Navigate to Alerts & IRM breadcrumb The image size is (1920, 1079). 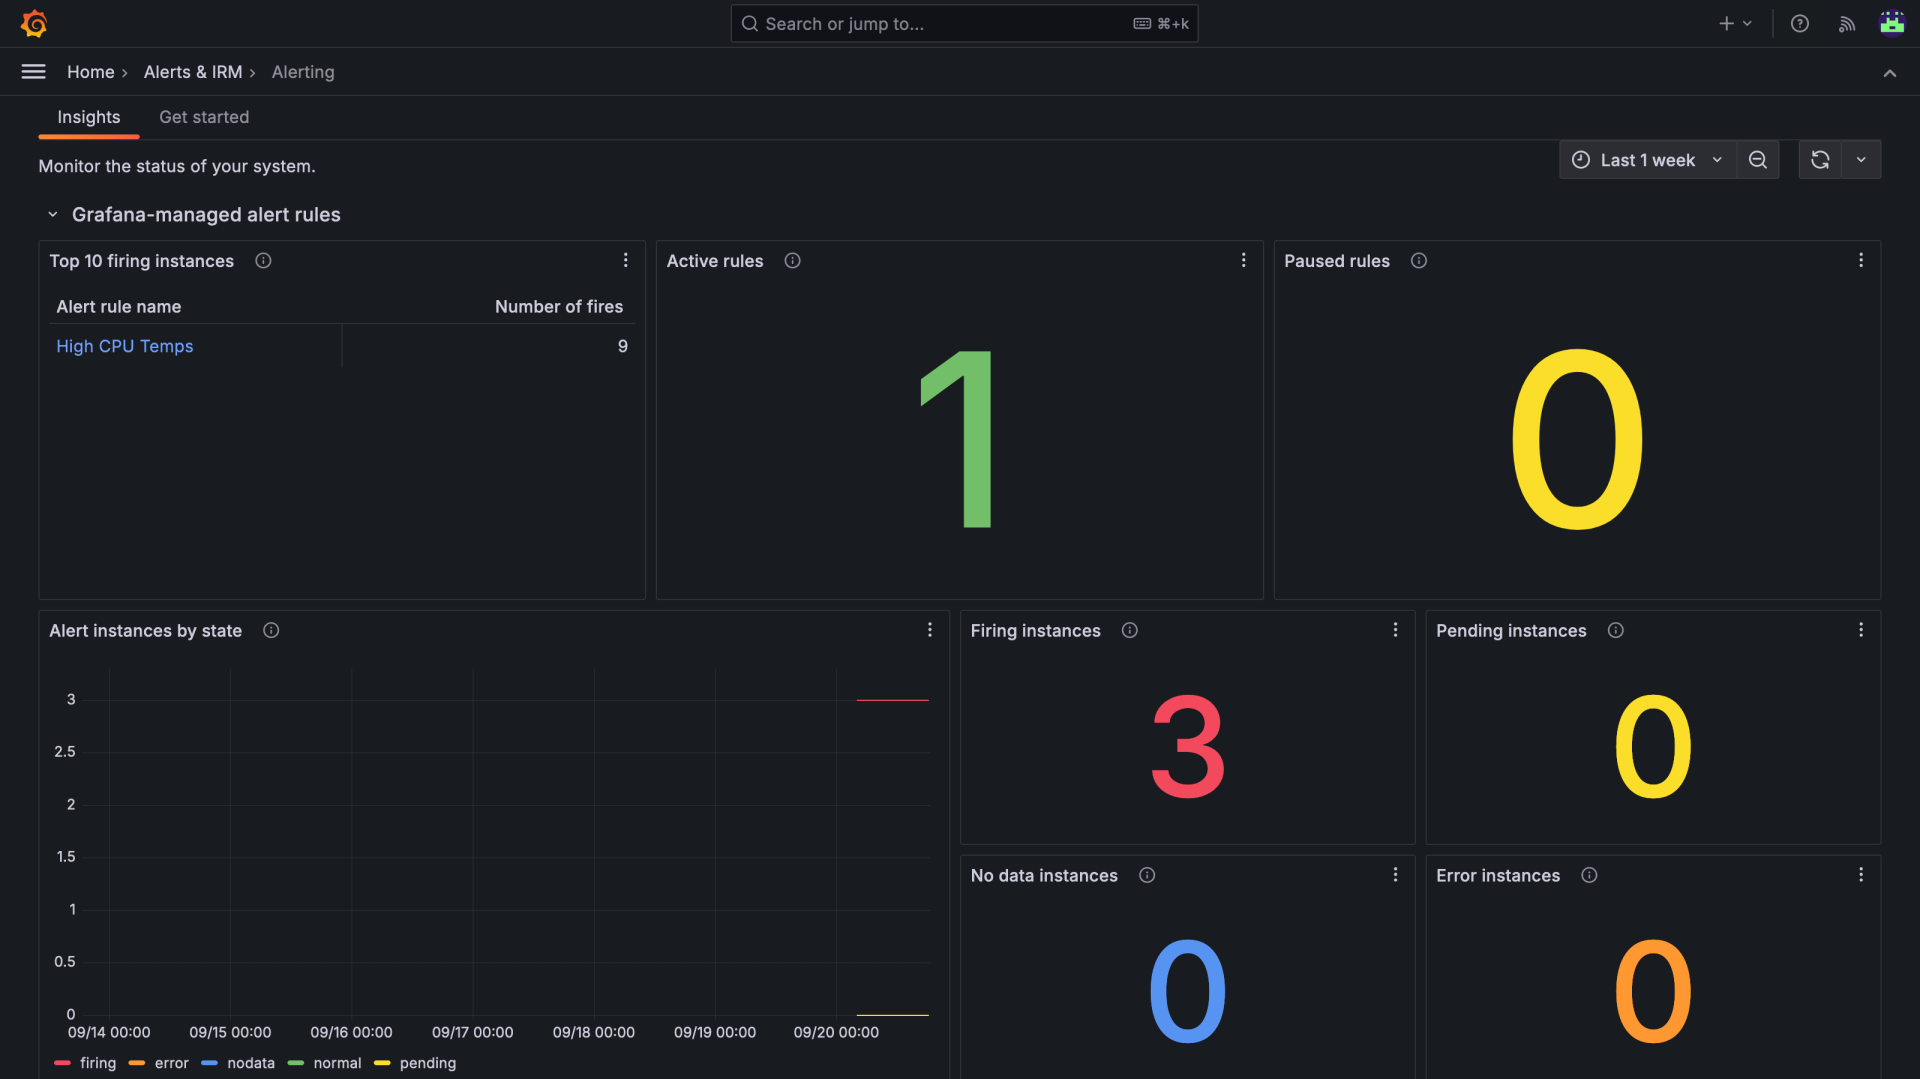(193, 71)
